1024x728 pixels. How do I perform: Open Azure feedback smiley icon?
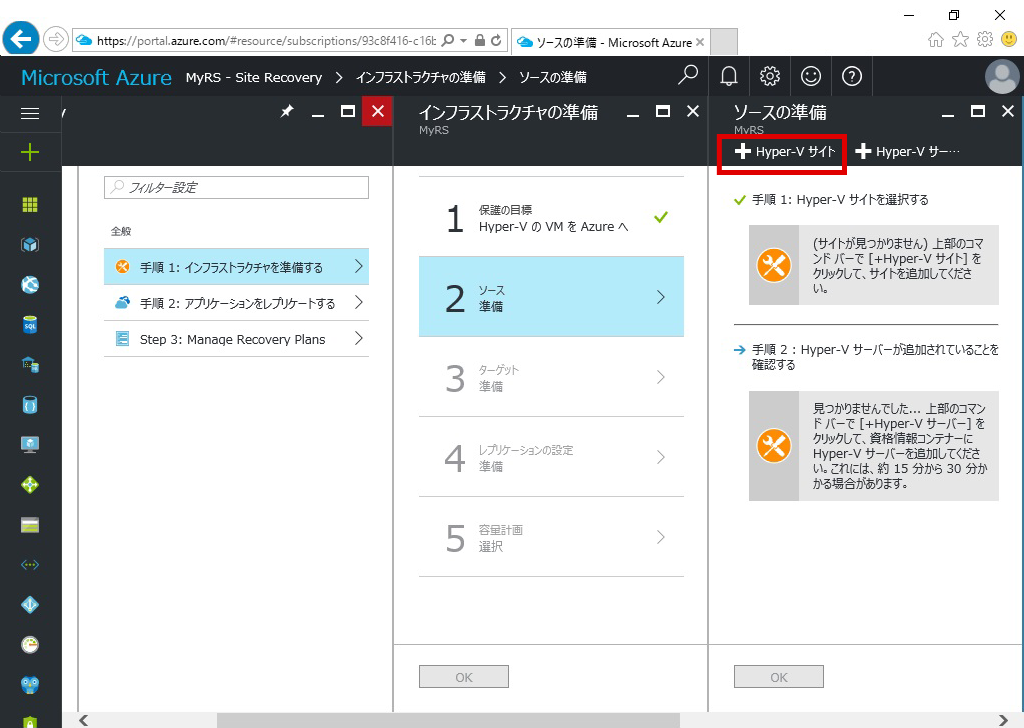point(810,76)
